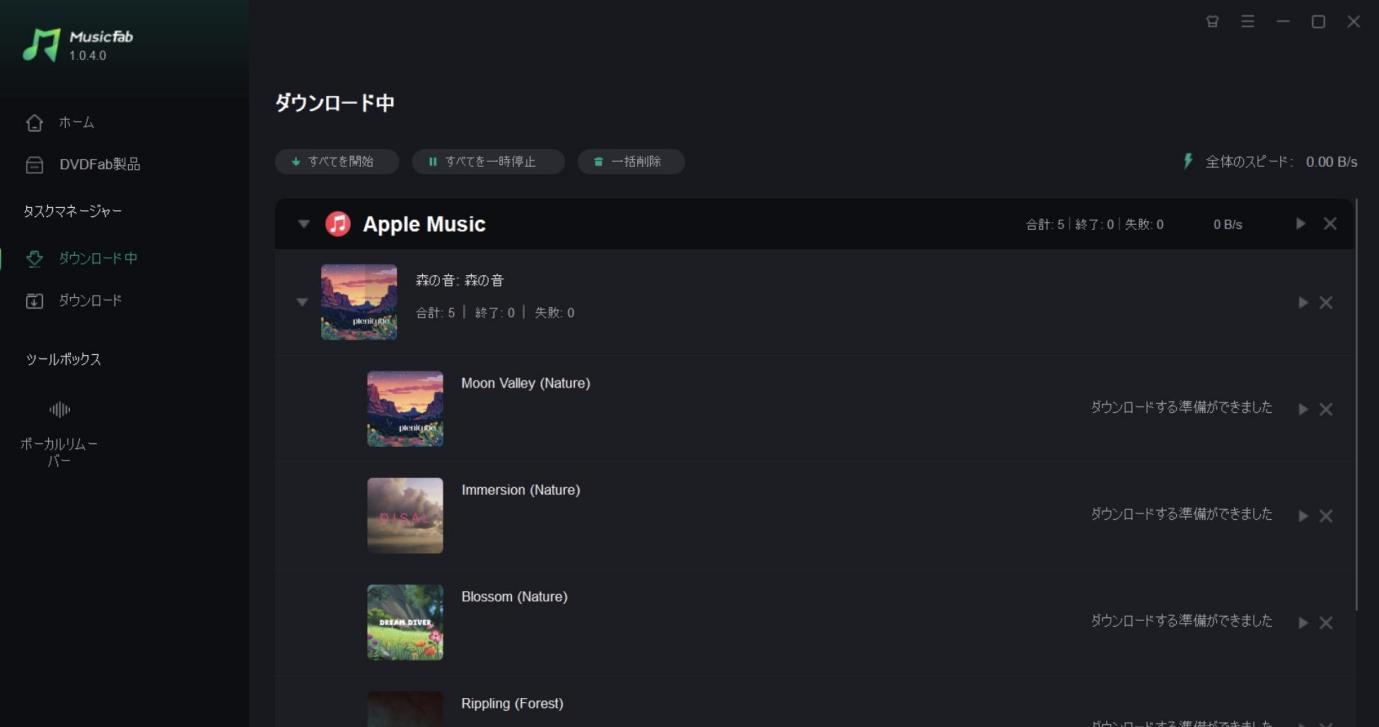Open the ダウンロード finished list
1379x727 pixels.
(x=90, y=300)
